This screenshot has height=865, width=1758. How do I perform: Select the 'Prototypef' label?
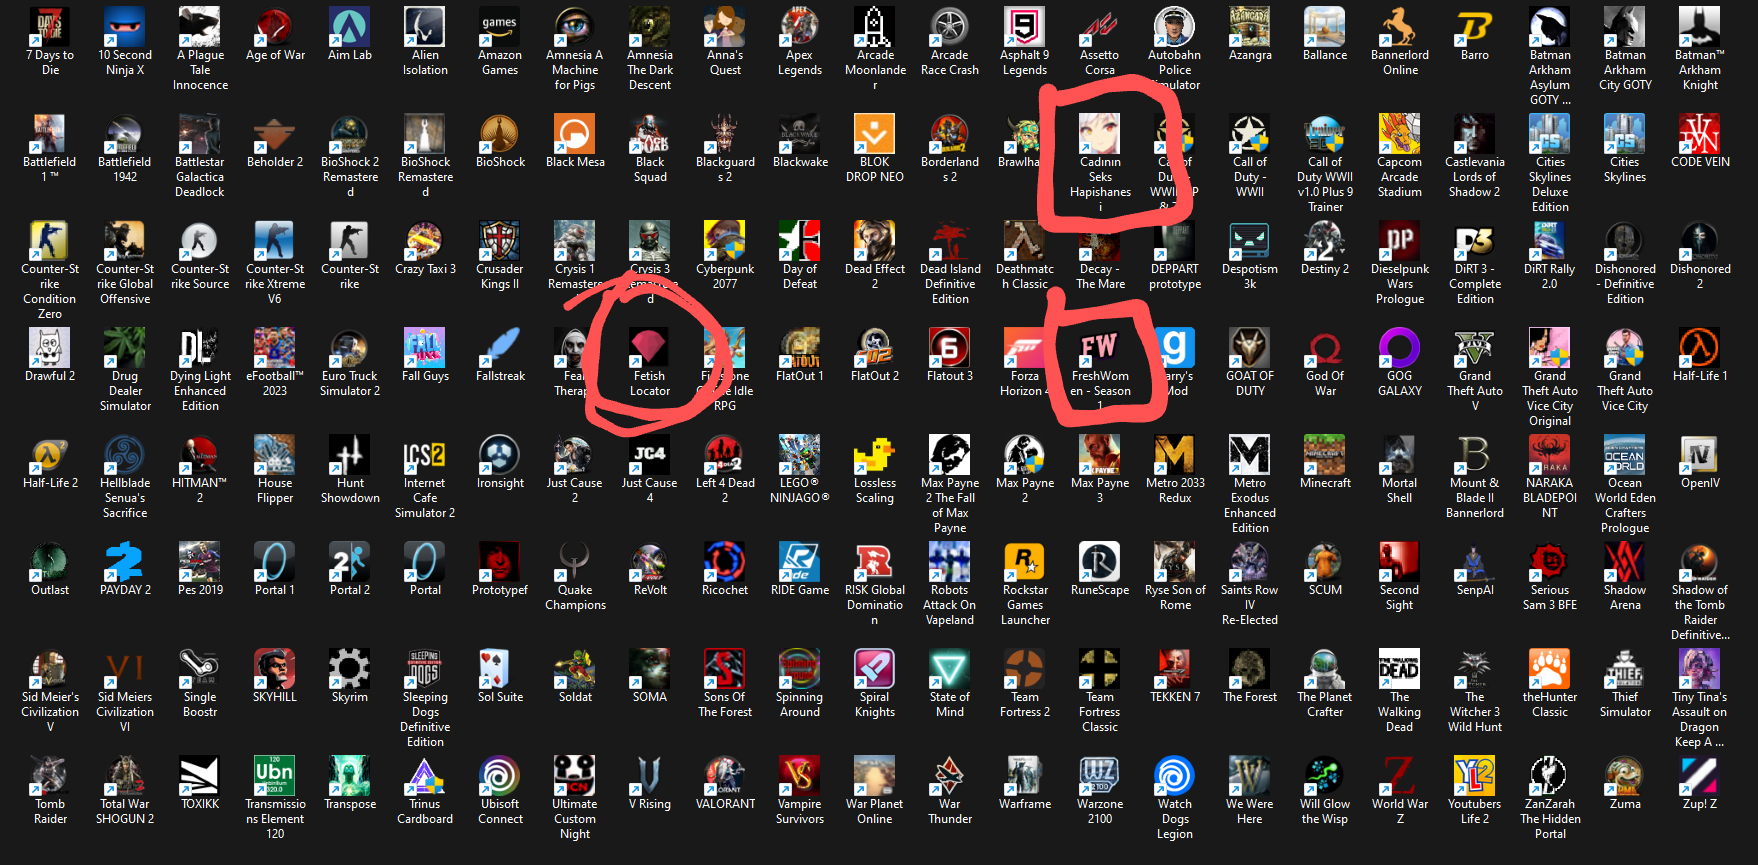coord(500,590)
